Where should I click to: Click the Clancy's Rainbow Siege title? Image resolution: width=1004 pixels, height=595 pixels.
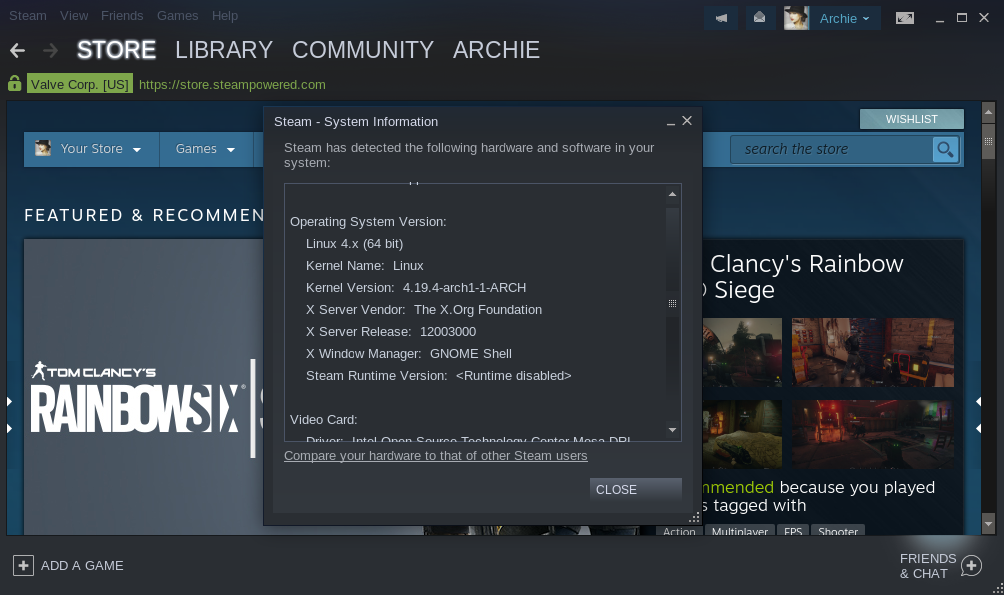pos(806,277)
